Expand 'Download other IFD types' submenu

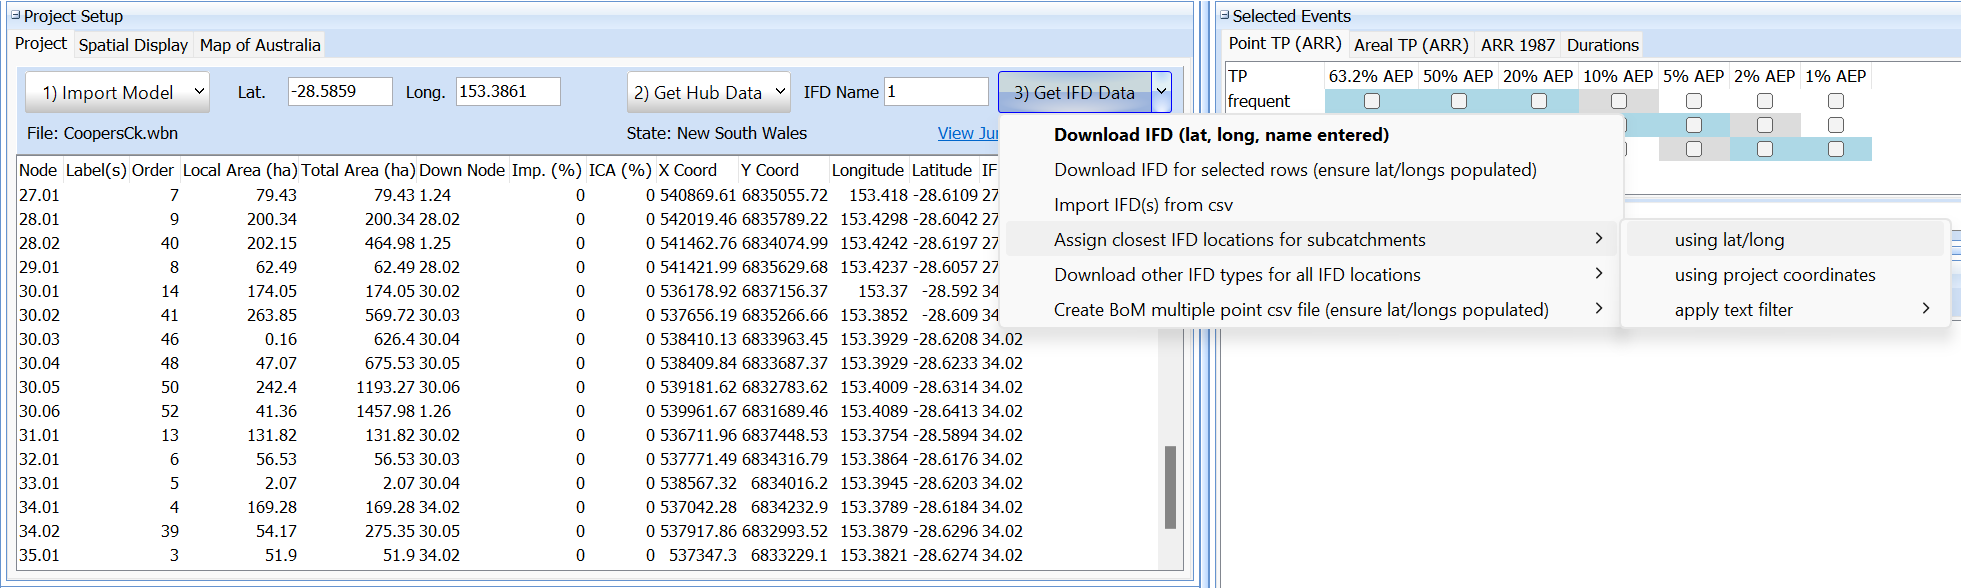tap(1237, 275)
